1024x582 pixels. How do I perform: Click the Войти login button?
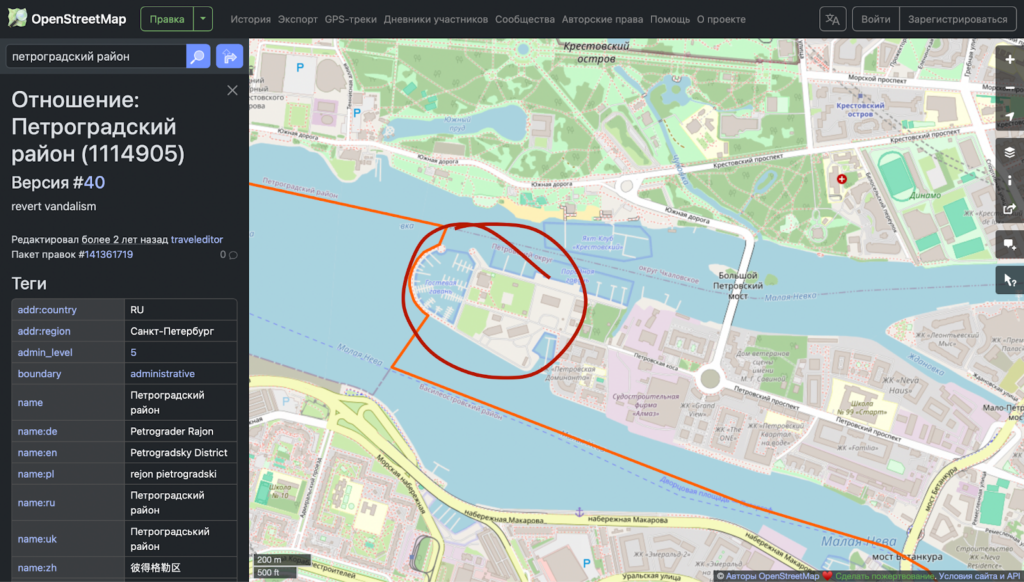tap(875, 19)
